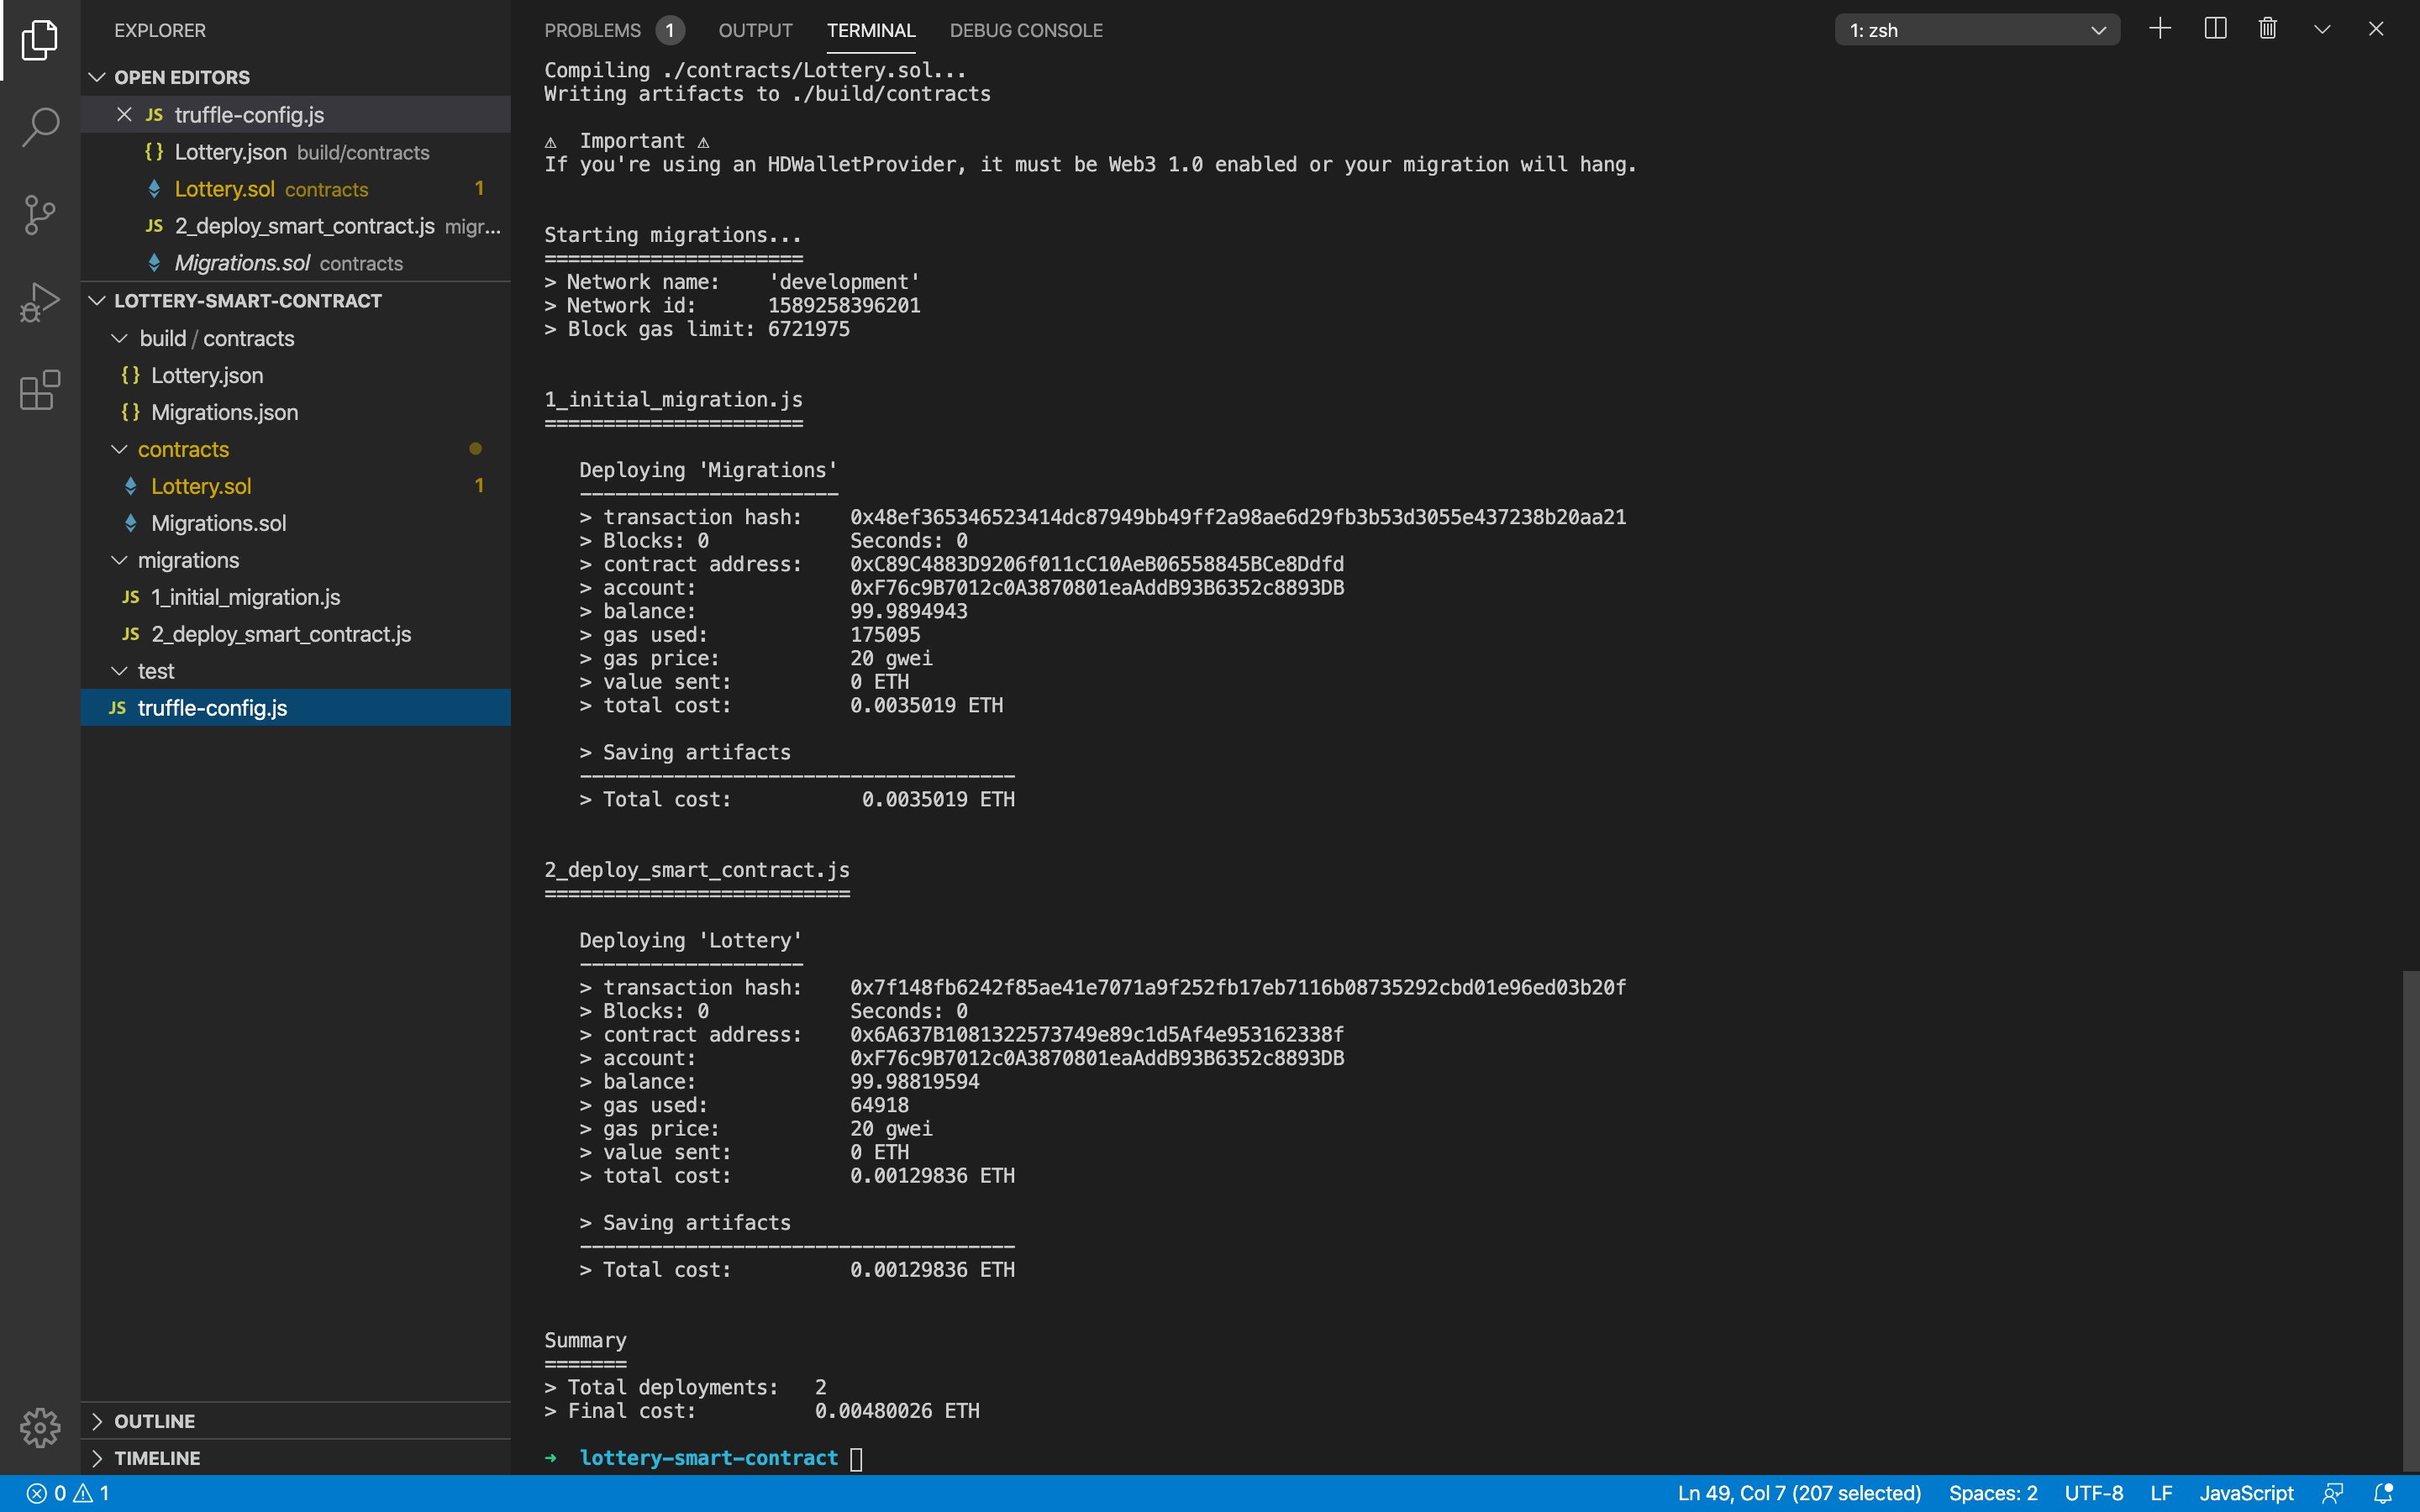Close truffle-config.js in open editors

(x=124, y=114)
